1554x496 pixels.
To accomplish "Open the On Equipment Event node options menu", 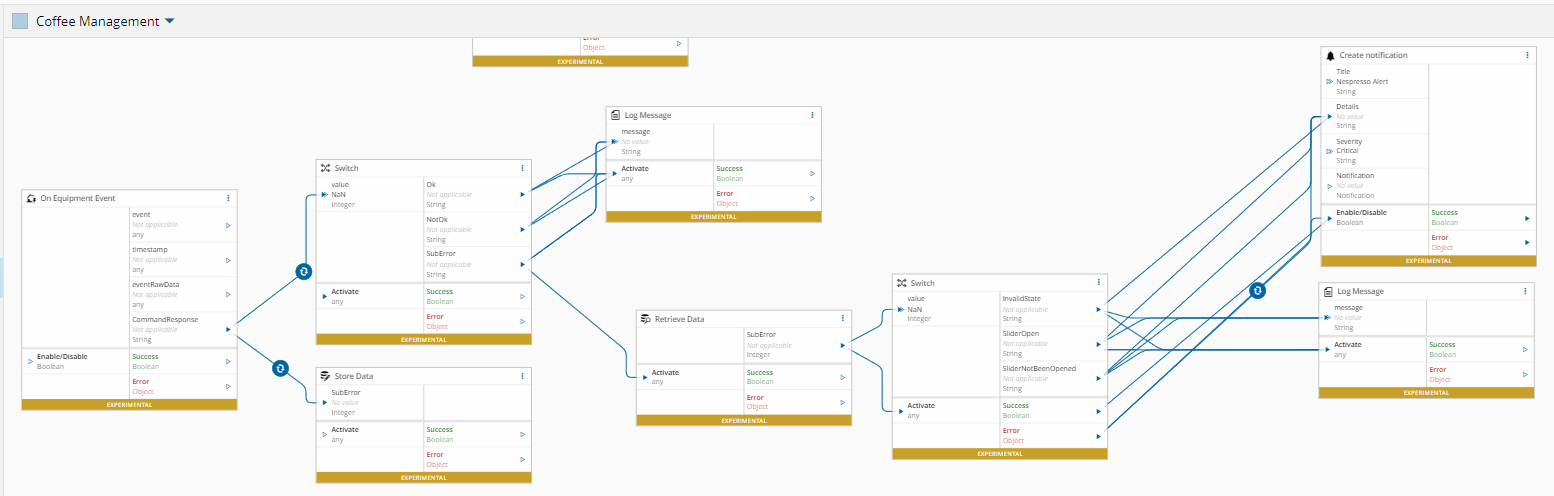I will click(x=228, y=198).
